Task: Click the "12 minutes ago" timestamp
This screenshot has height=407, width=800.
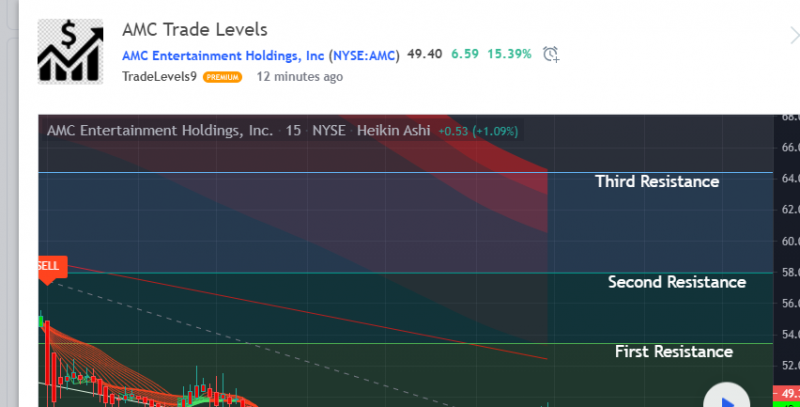Action: pos(299,77)
